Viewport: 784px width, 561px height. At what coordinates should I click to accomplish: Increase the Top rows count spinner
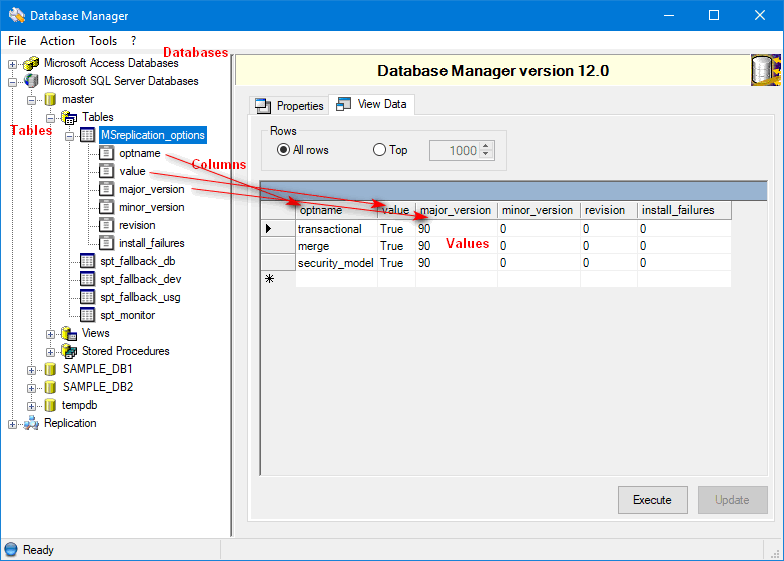point(487,146)
